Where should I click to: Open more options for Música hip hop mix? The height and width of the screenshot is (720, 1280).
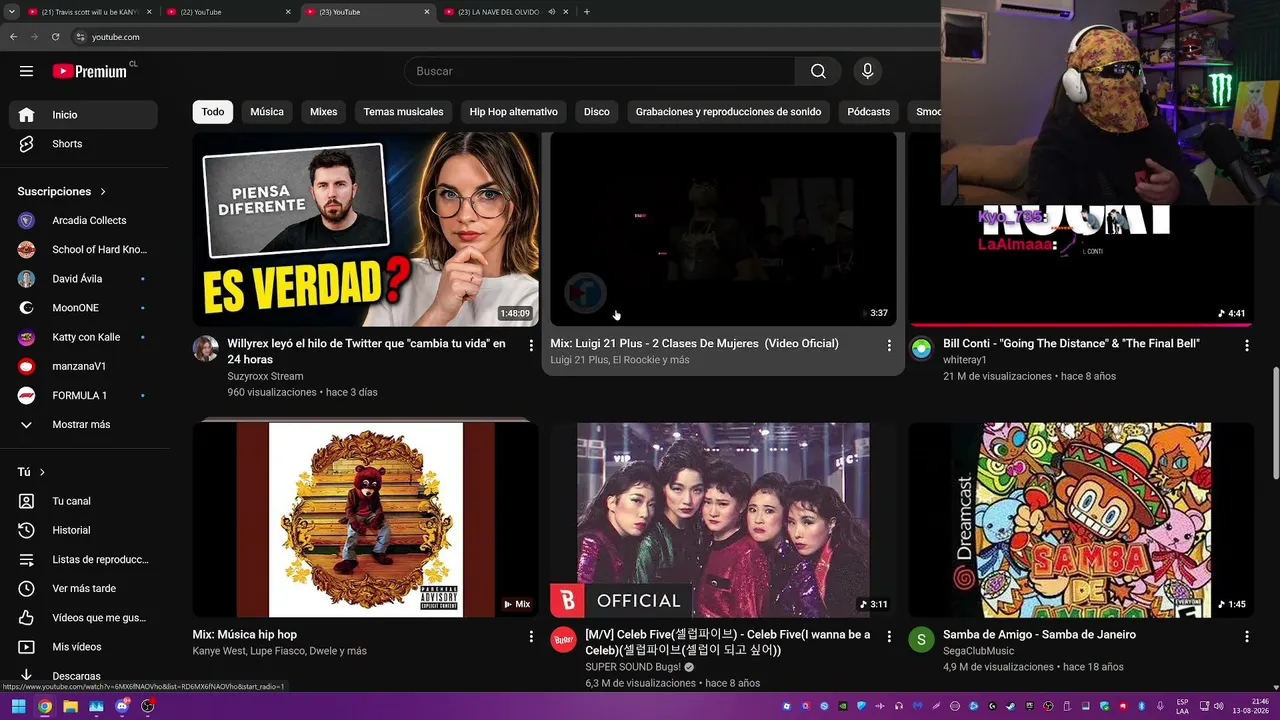pyautogui.click(x=531, y=637)
